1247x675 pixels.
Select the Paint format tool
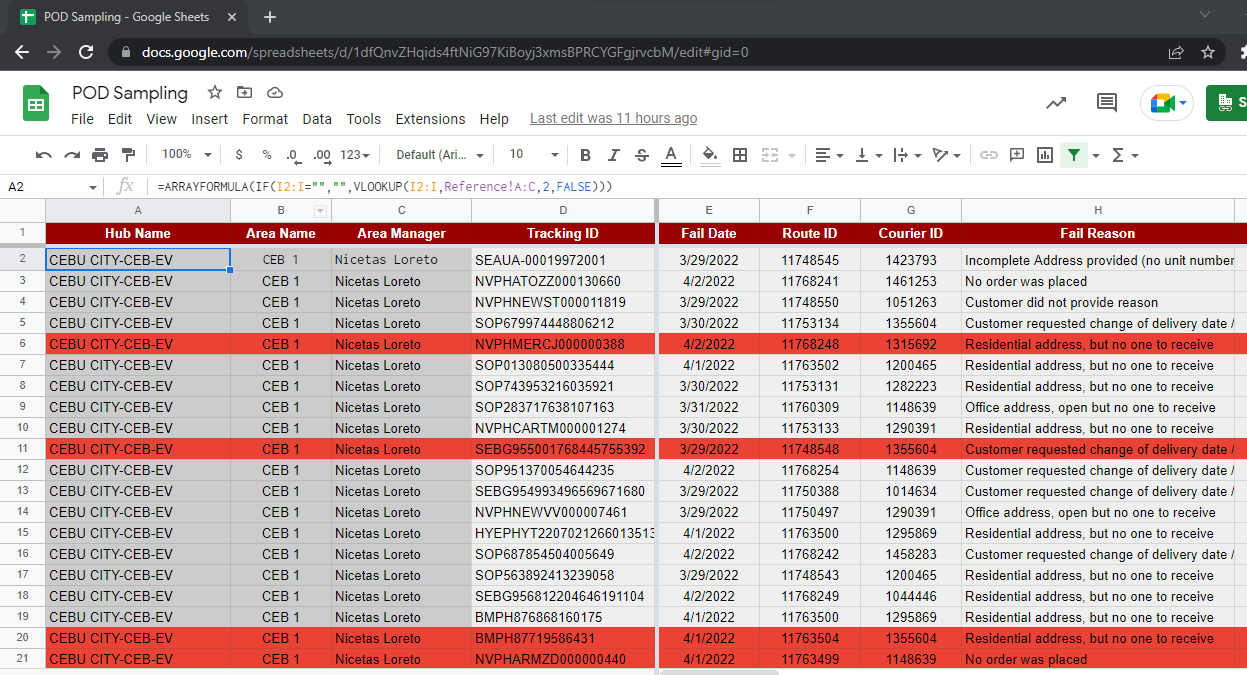coord(128,155)
